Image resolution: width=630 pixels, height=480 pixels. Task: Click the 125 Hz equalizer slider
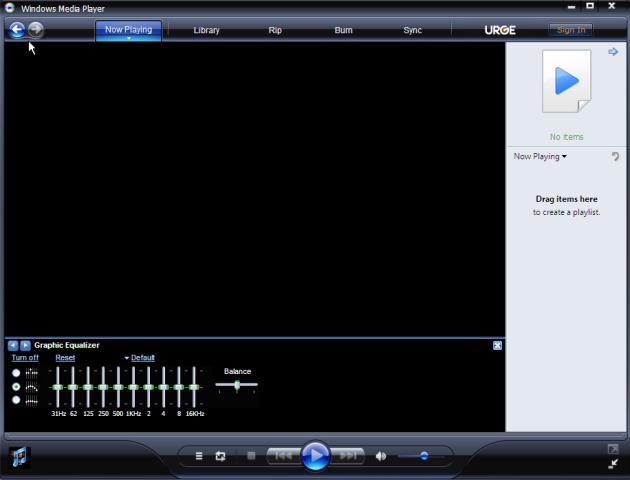tap(88, 387)
